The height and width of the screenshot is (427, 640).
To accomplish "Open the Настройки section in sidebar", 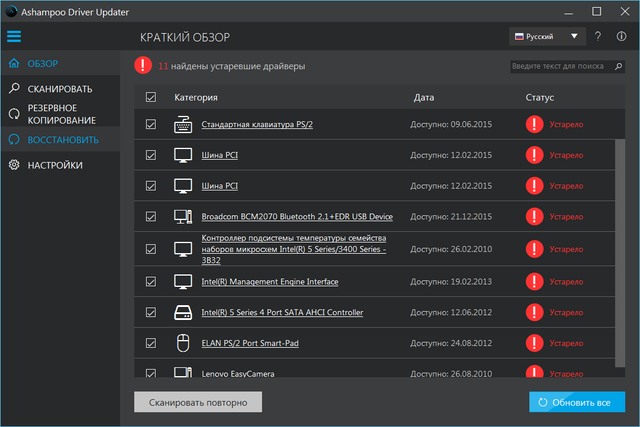I will coord(55,165).
